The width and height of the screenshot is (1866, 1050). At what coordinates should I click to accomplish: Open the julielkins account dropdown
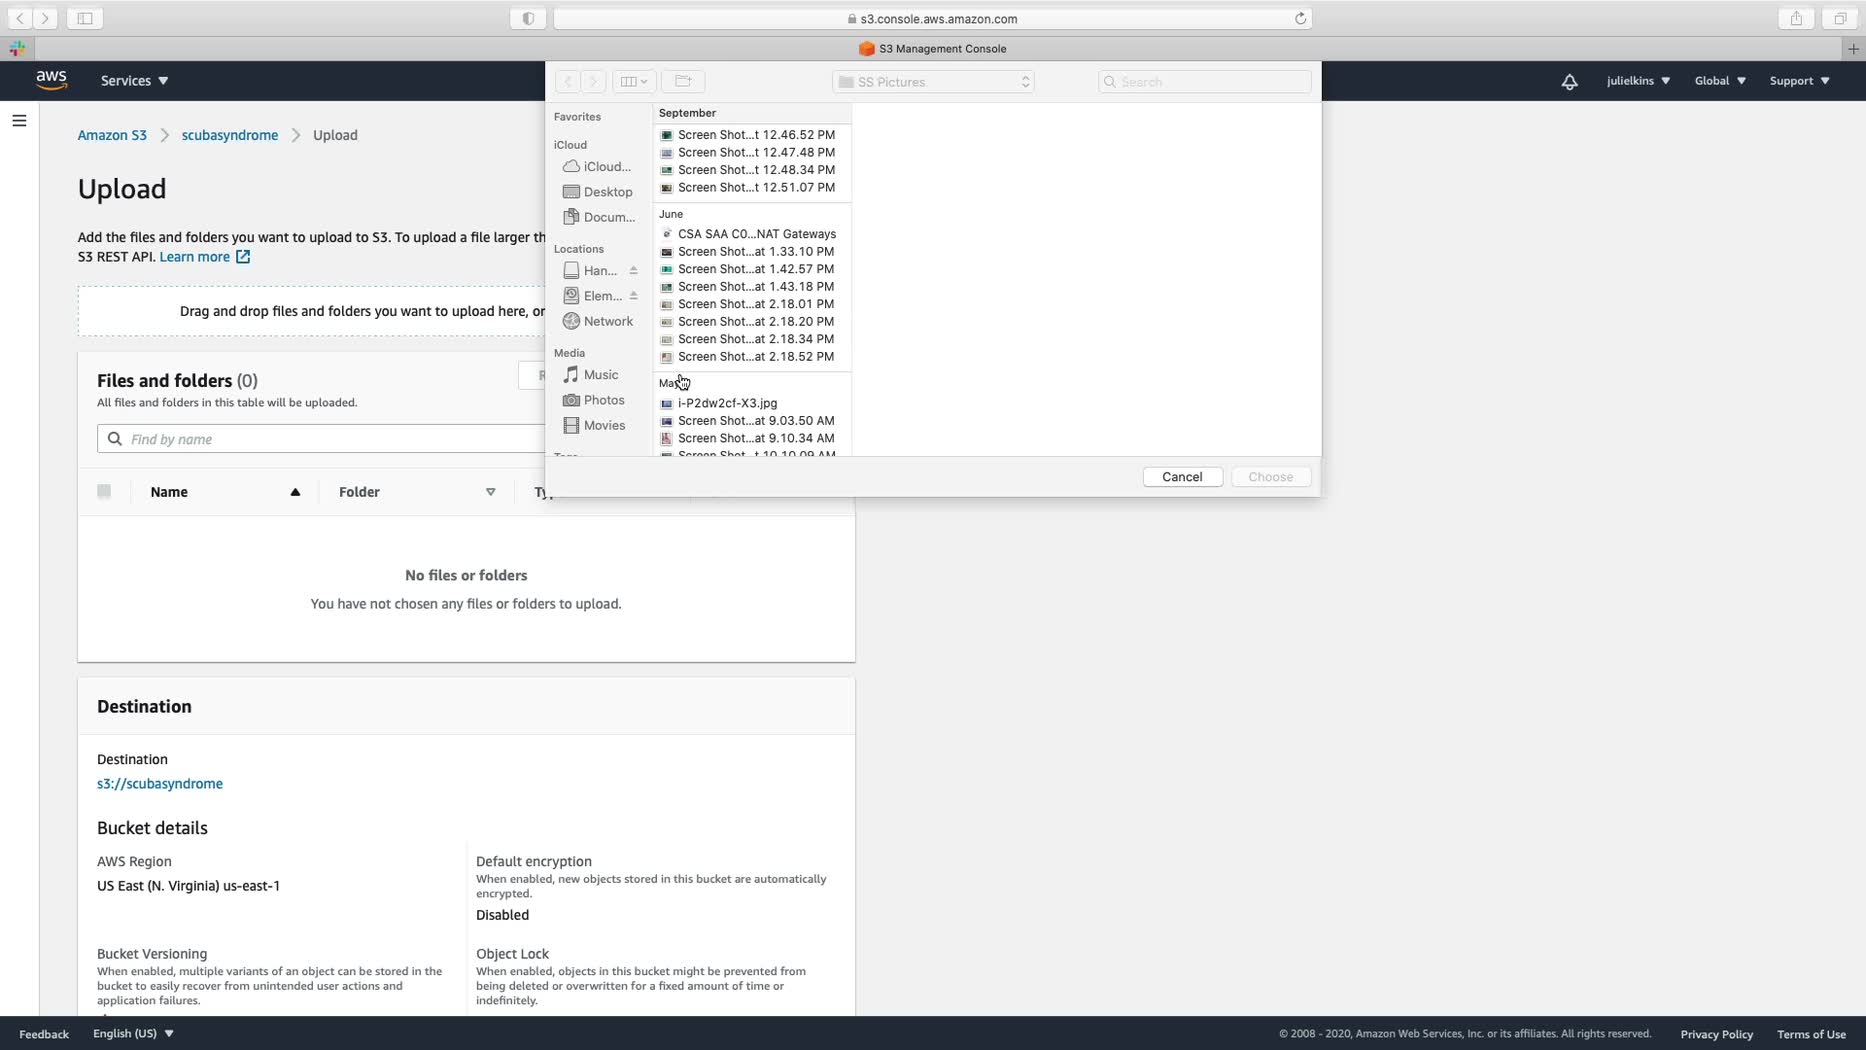[x=1638, y=81]
